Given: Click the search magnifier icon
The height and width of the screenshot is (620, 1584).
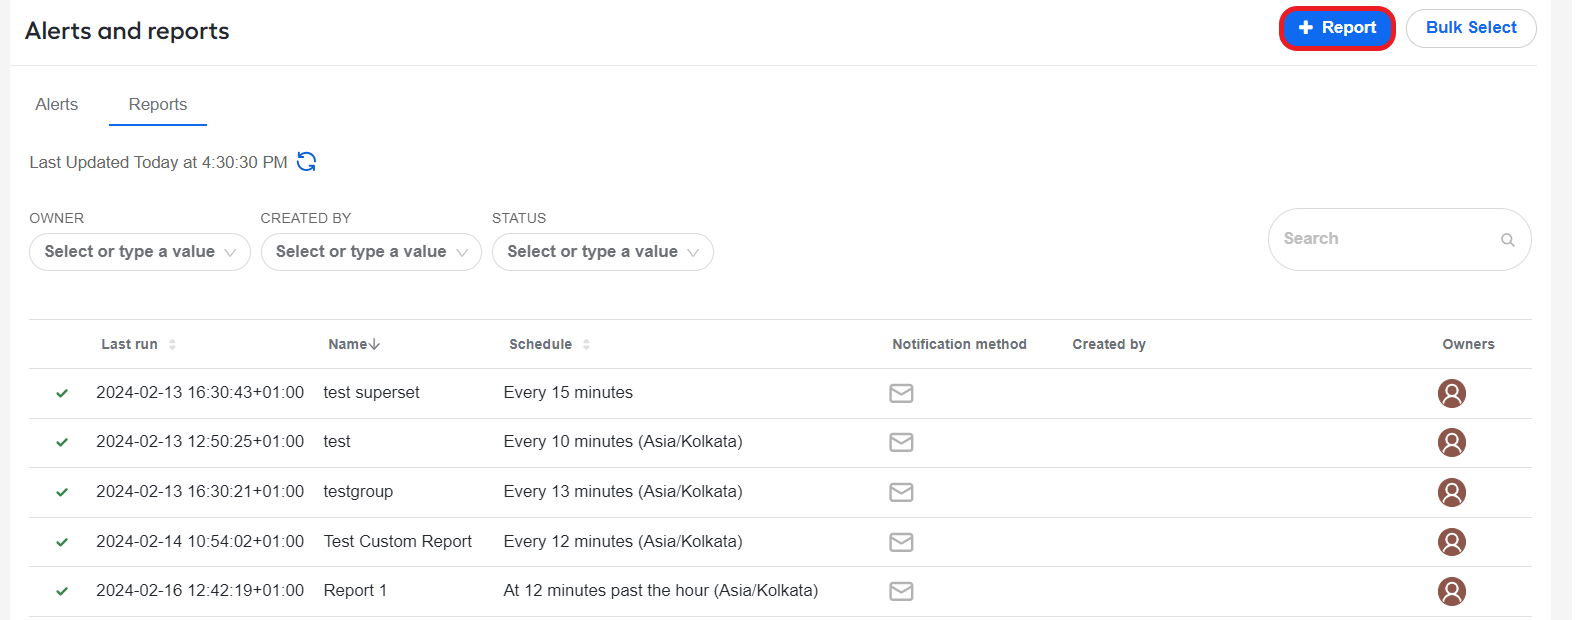Looking at the screenshot, I should (1507, 240).
